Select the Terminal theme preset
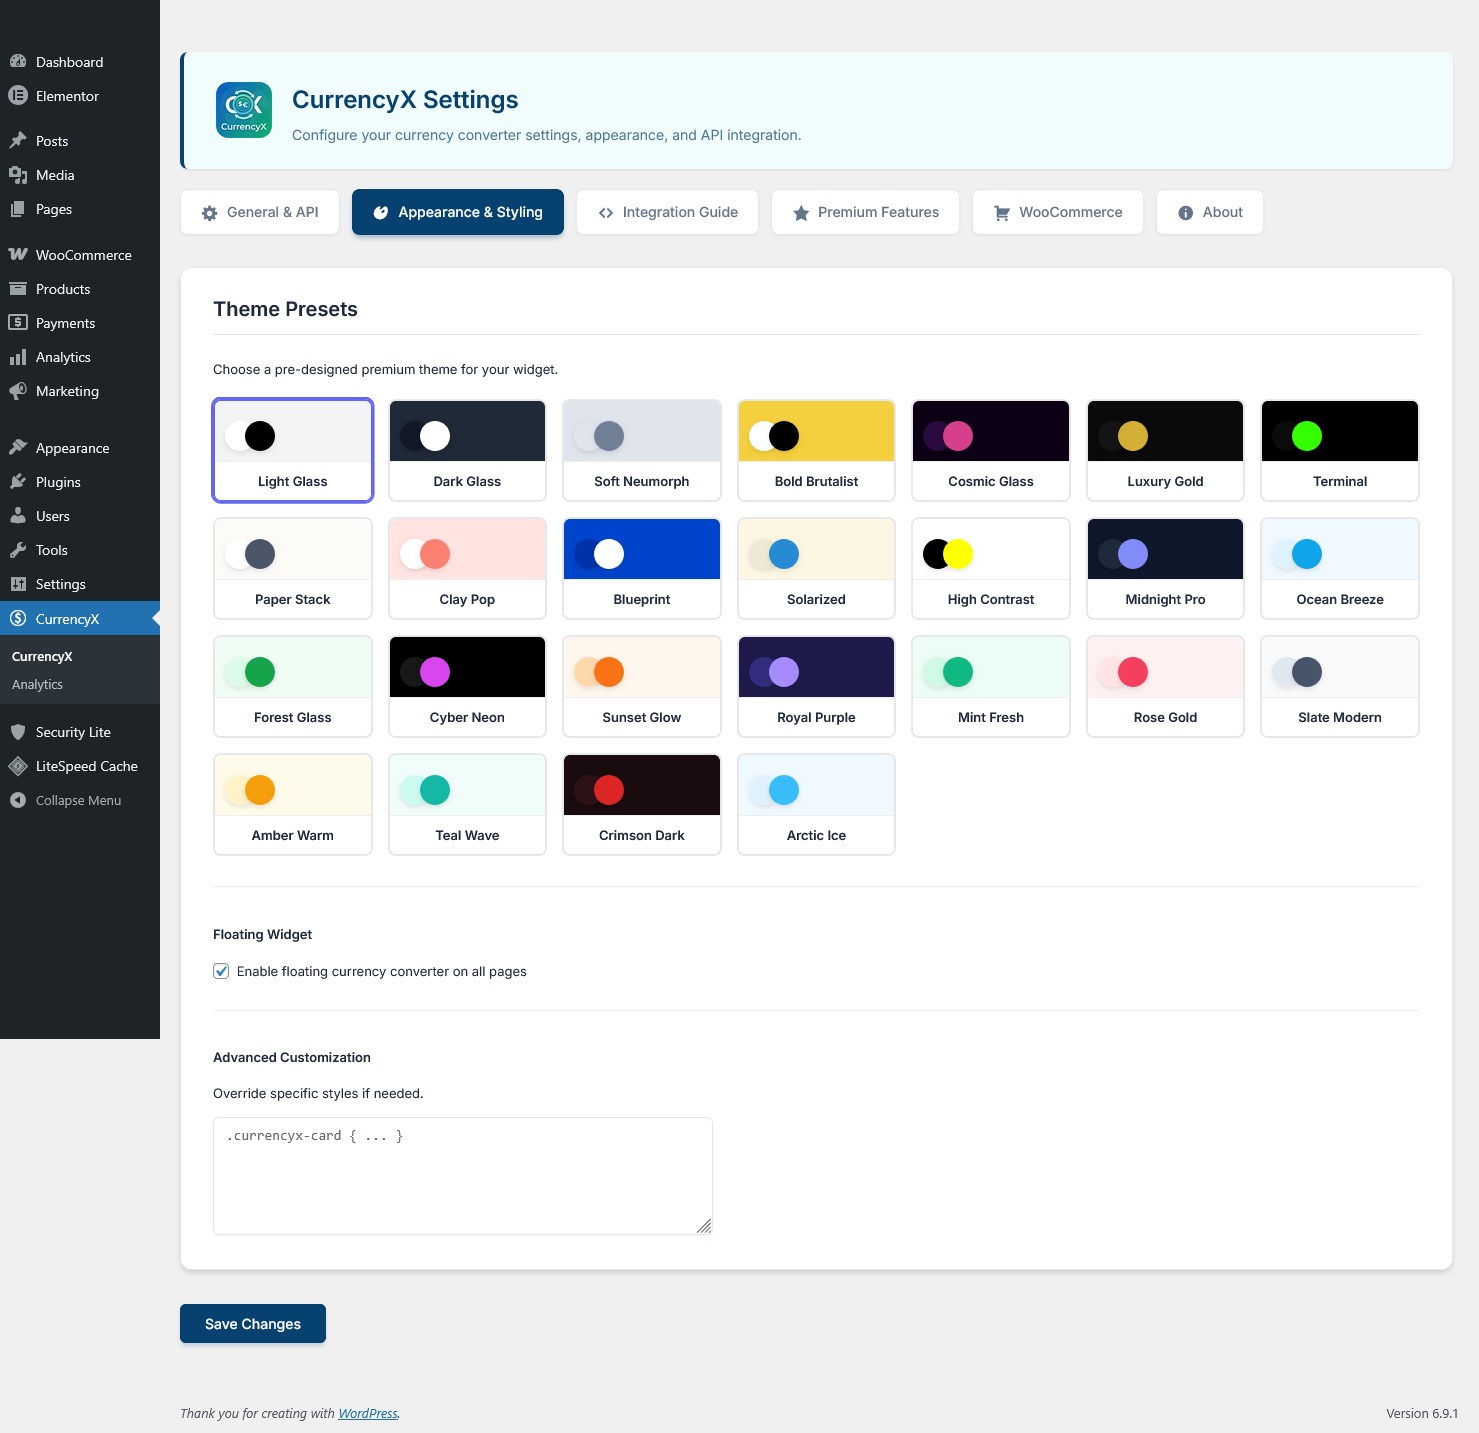Screen dimensions: 1479x1433 pos(1339,450)
